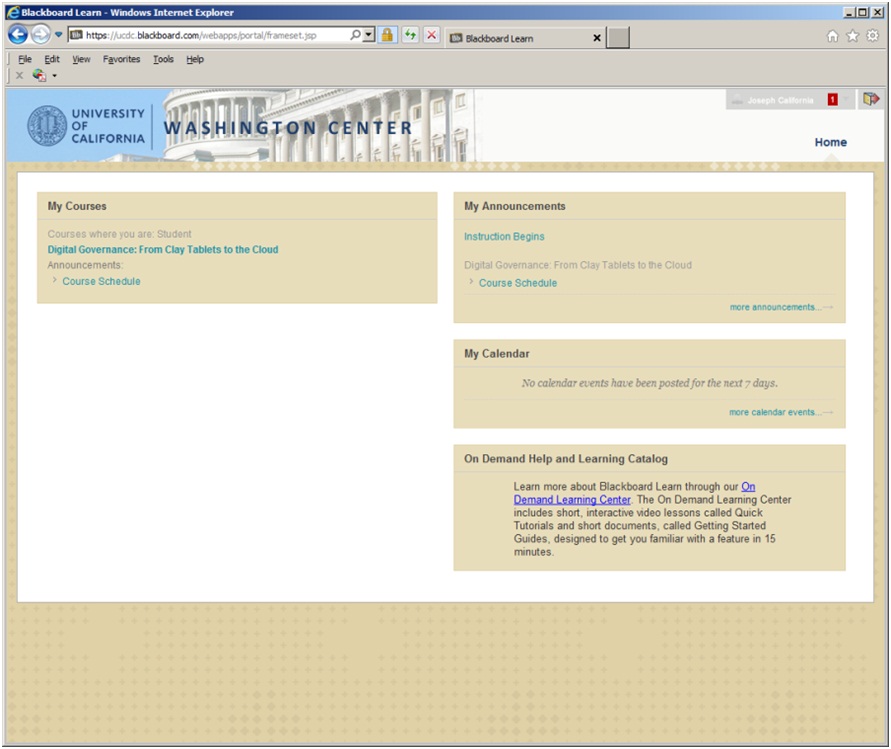The height and width of the screenshot is (749, 891).
Task: Click the Refresh page icon
Action: [410, 35]
